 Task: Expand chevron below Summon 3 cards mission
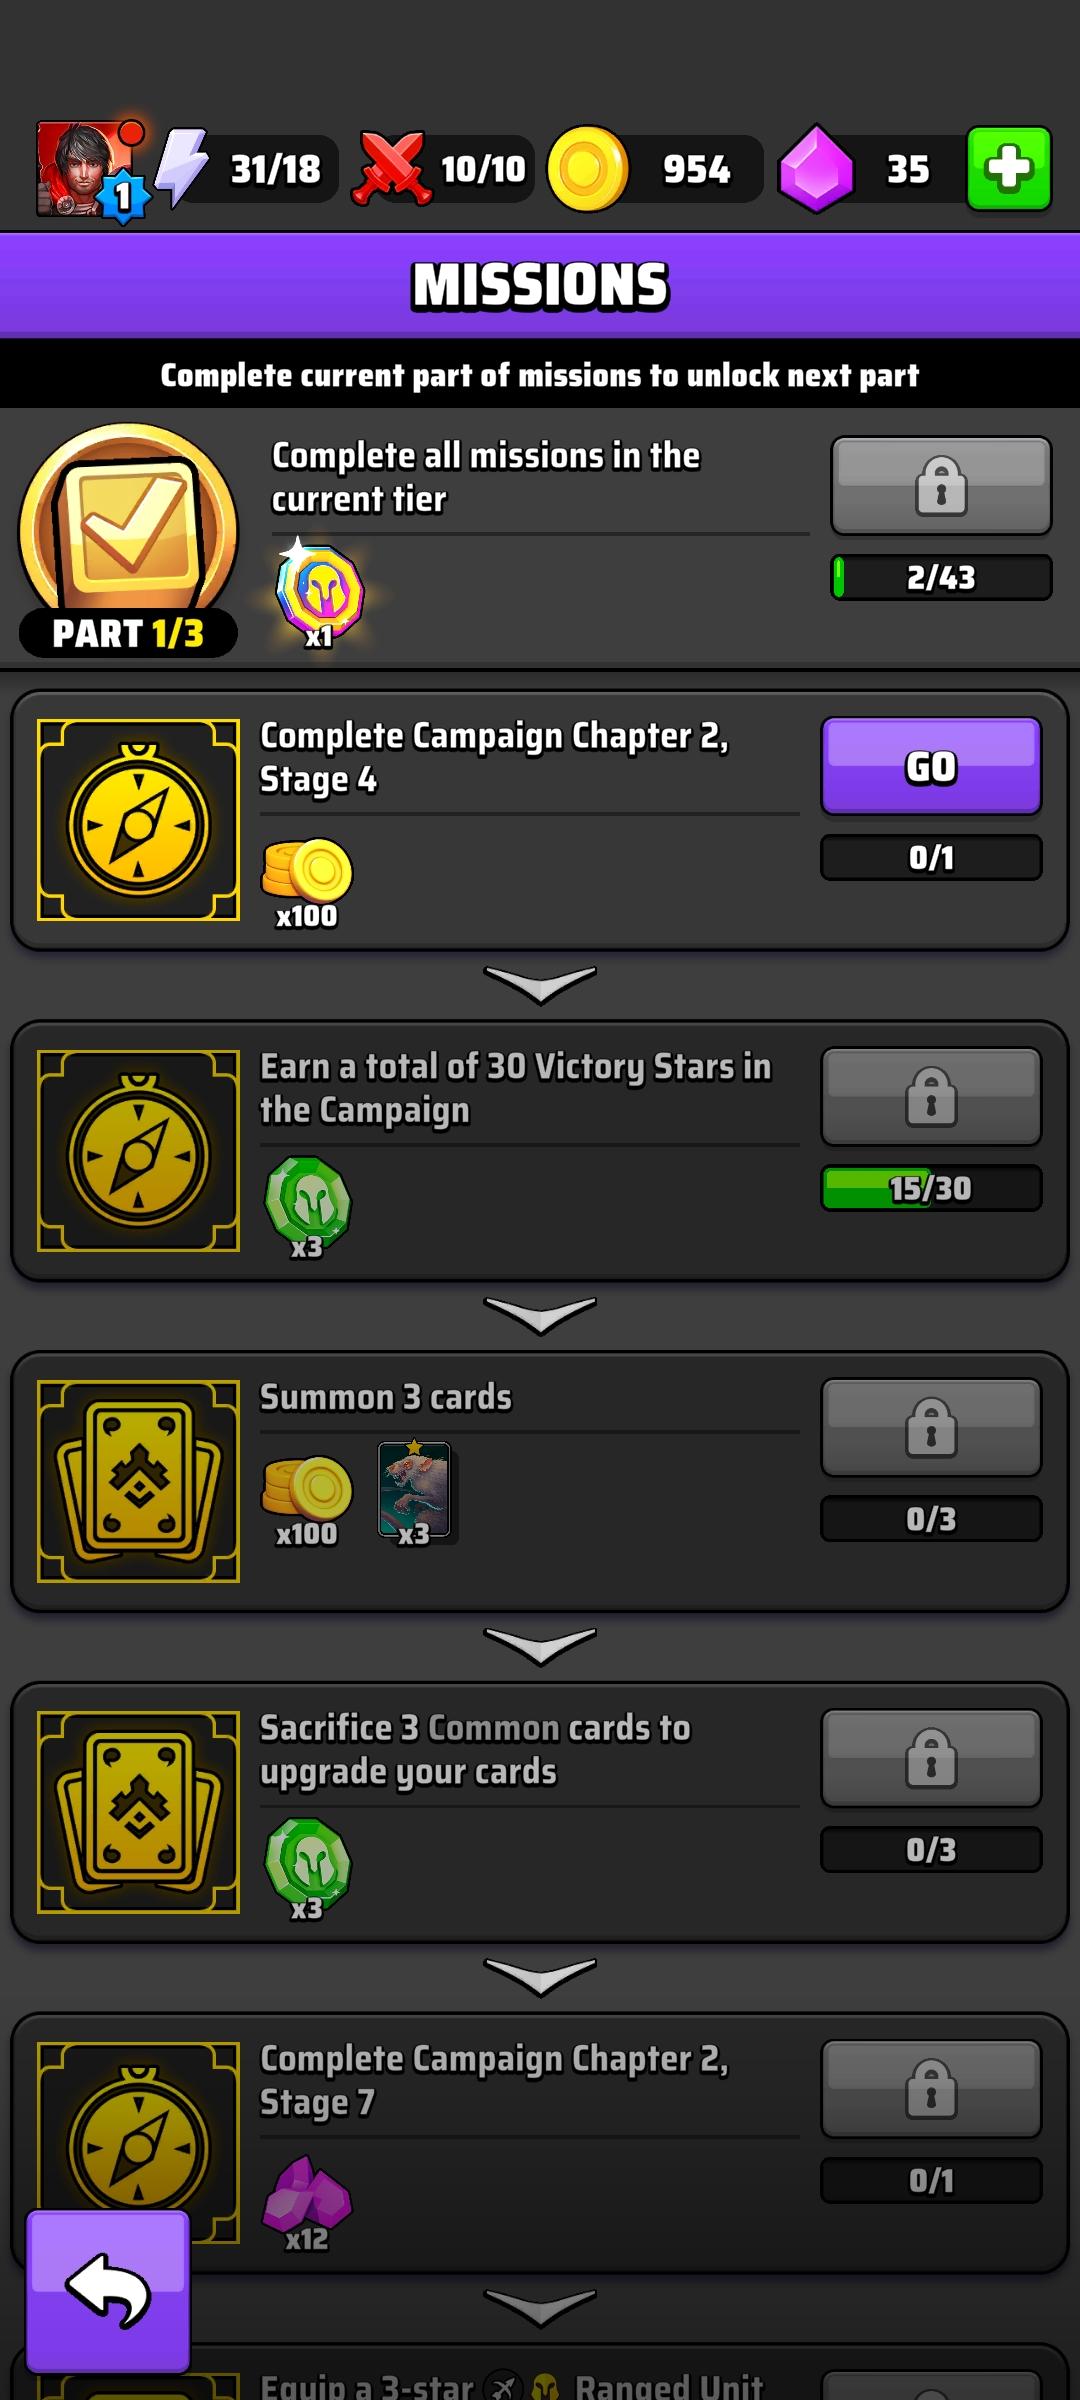pos(540,1646)
